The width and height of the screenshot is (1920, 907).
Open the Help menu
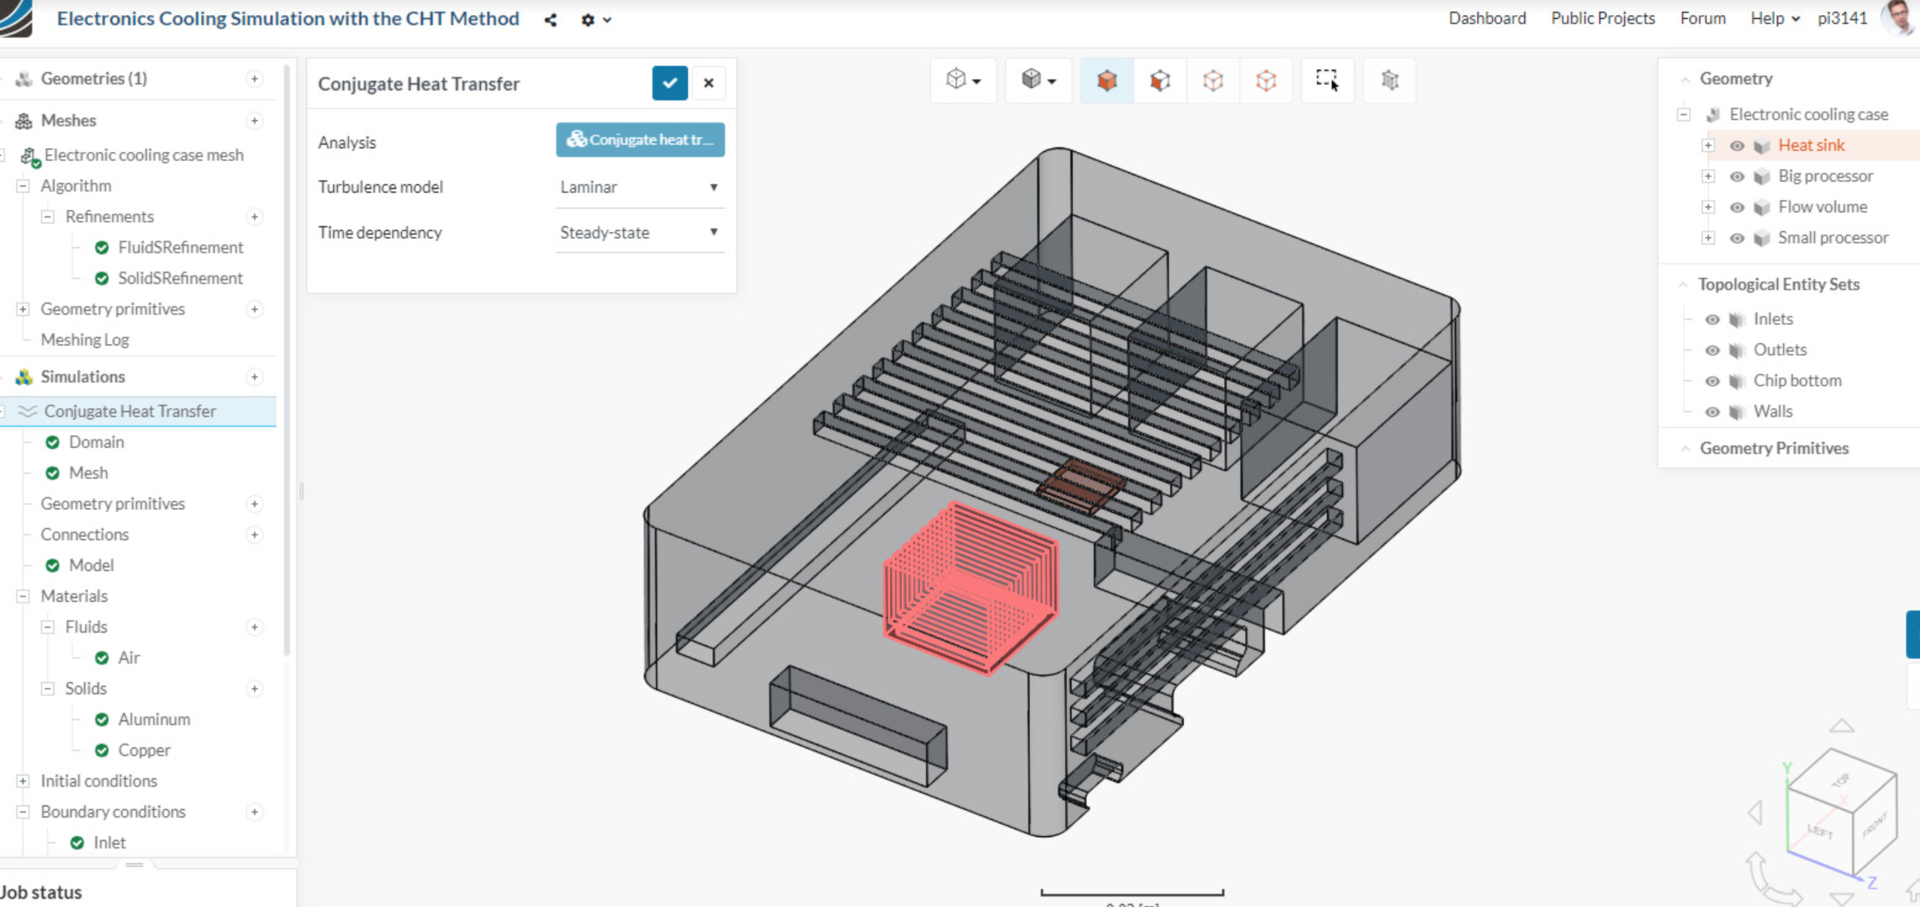tap(1774, 18)
